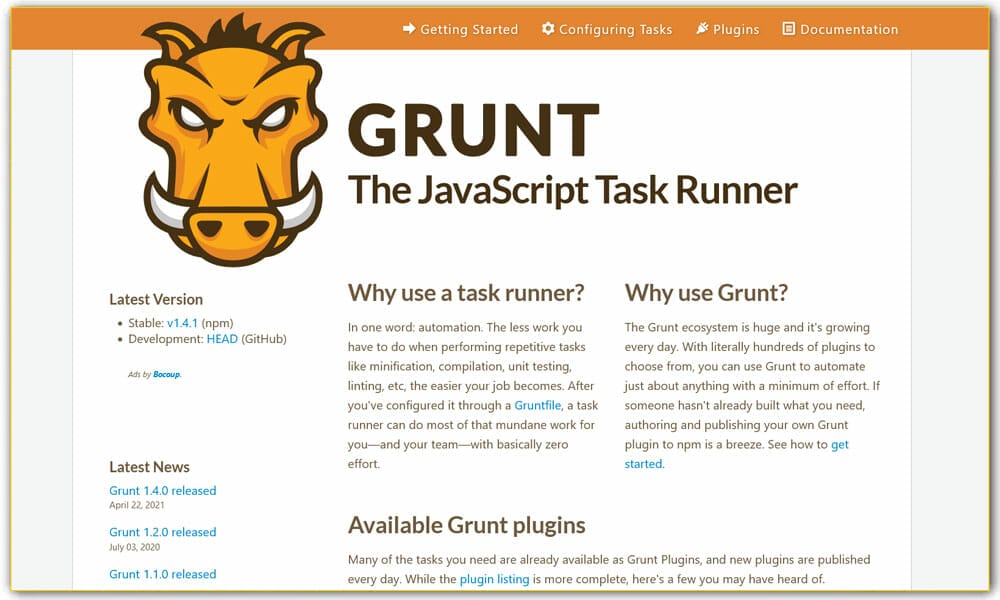The width and height of the screenshot is (1000, 600).
Task: Open the Grunt 1.4.0 released article
Action: point(163,490)
